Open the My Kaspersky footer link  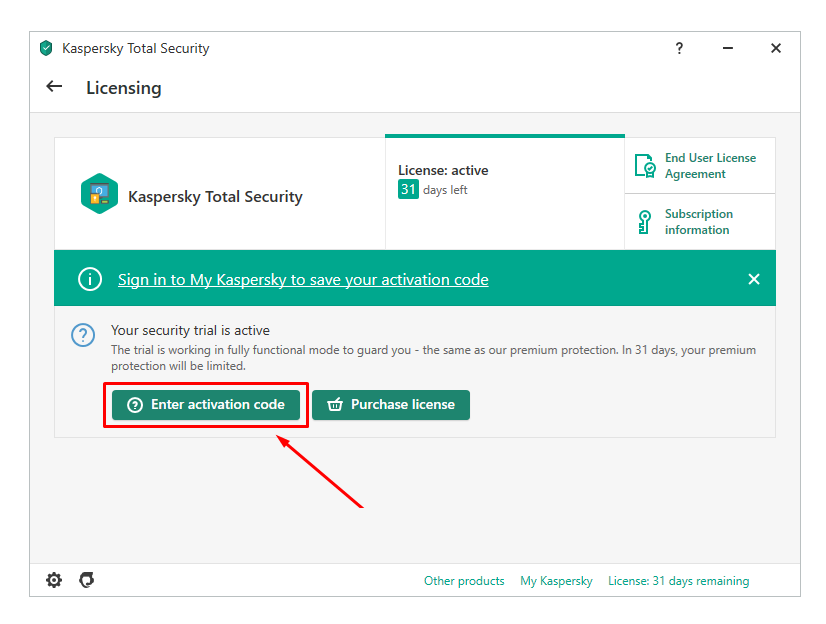pyautogui.click(x=556, y=581)
